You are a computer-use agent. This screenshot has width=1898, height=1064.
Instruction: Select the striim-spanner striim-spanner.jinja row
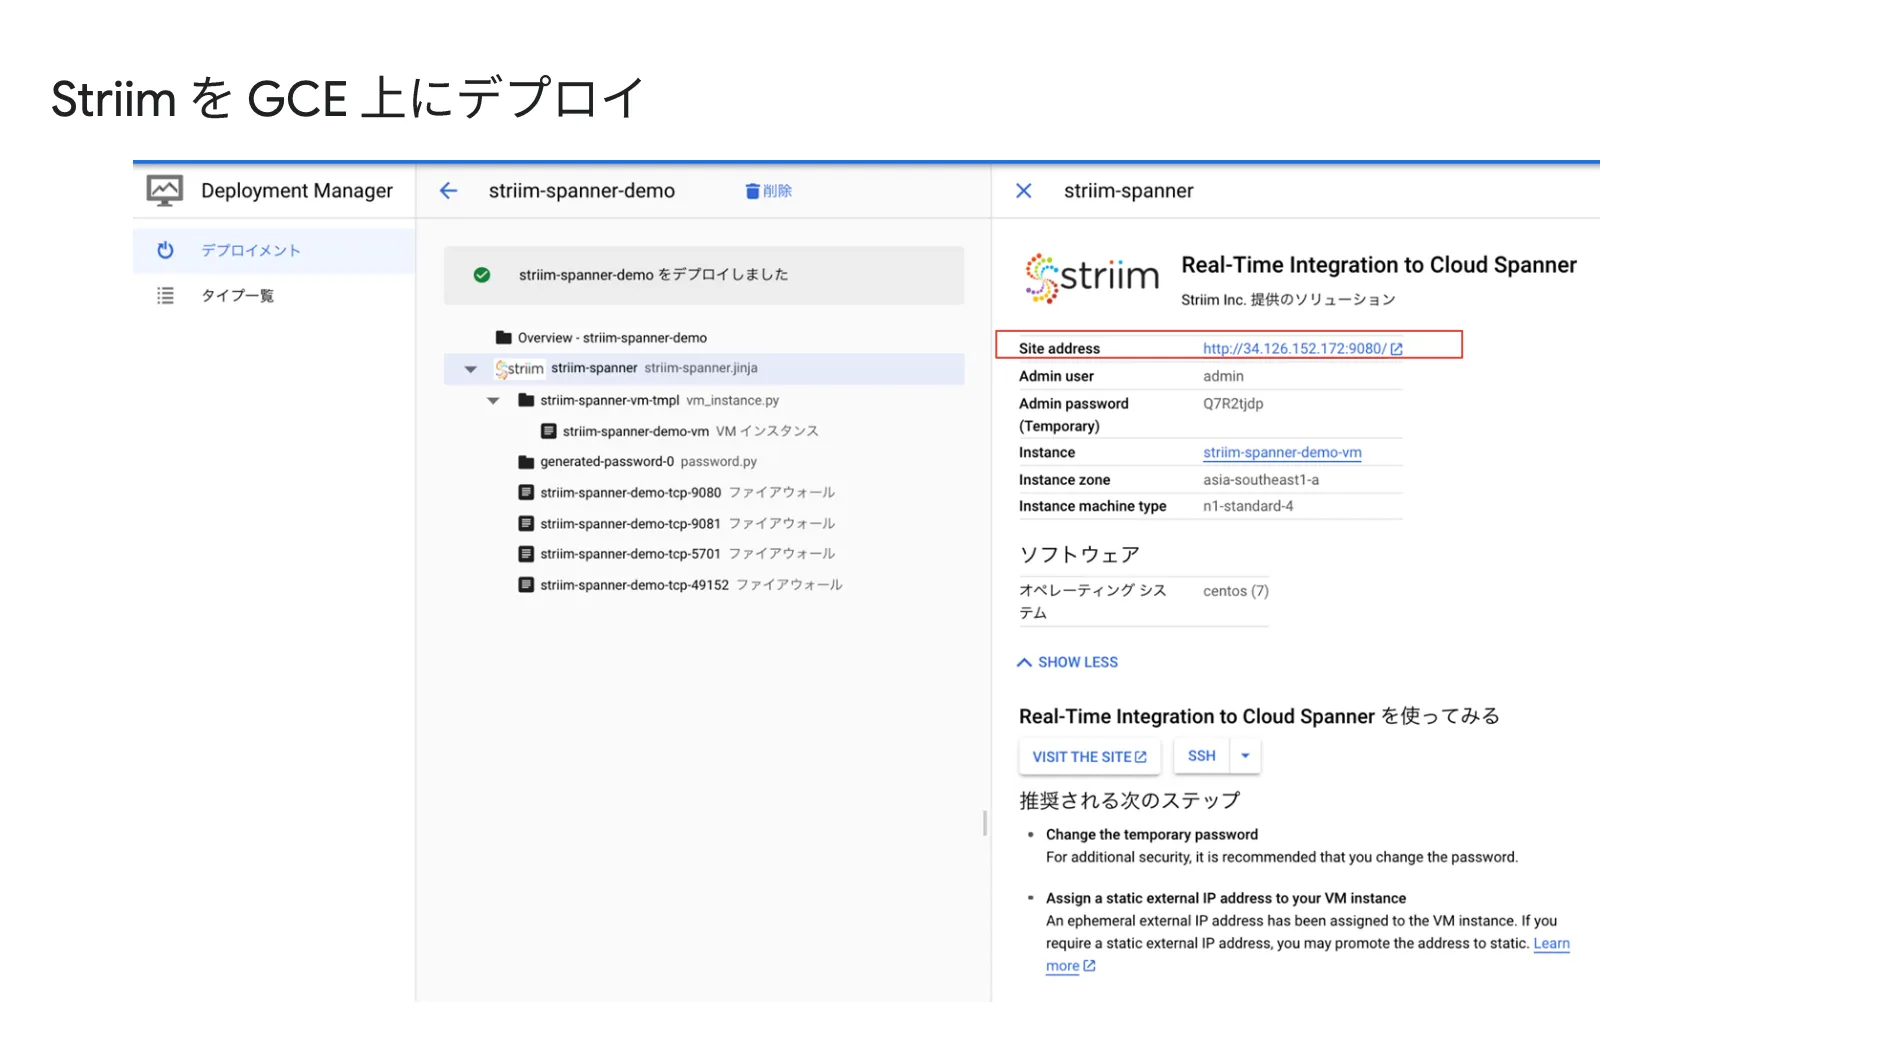click(704, 369)
